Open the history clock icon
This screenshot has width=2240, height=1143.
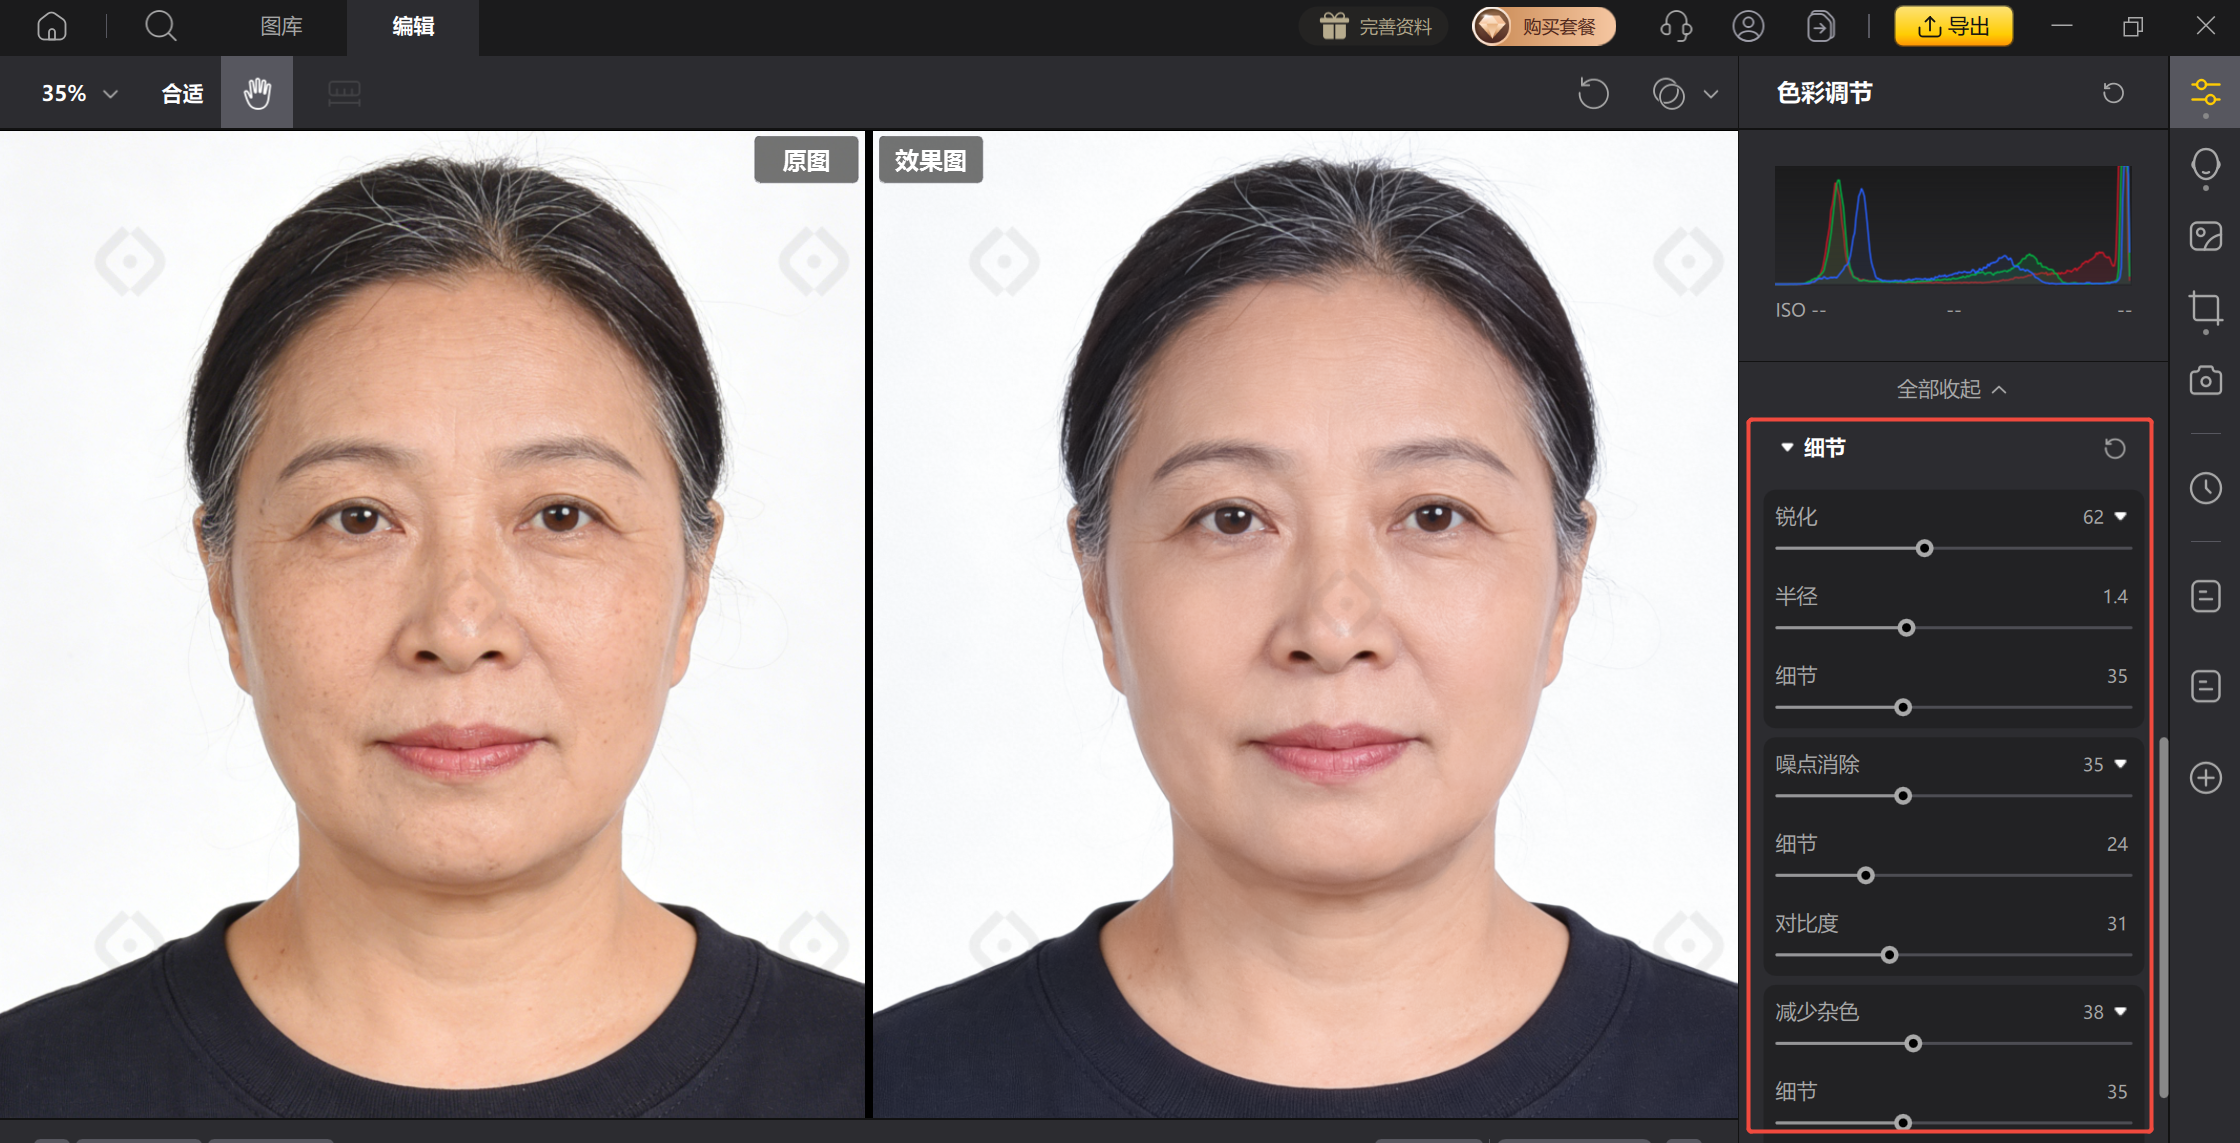click(2205, 488)
